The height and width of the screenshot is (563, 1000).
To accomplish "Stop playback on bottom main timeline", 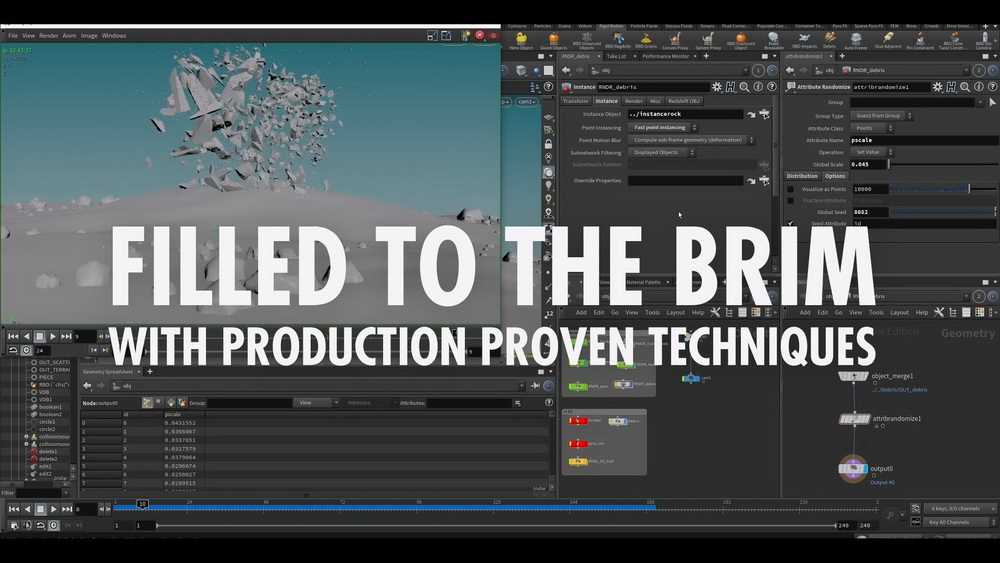I will pos(40,509).
